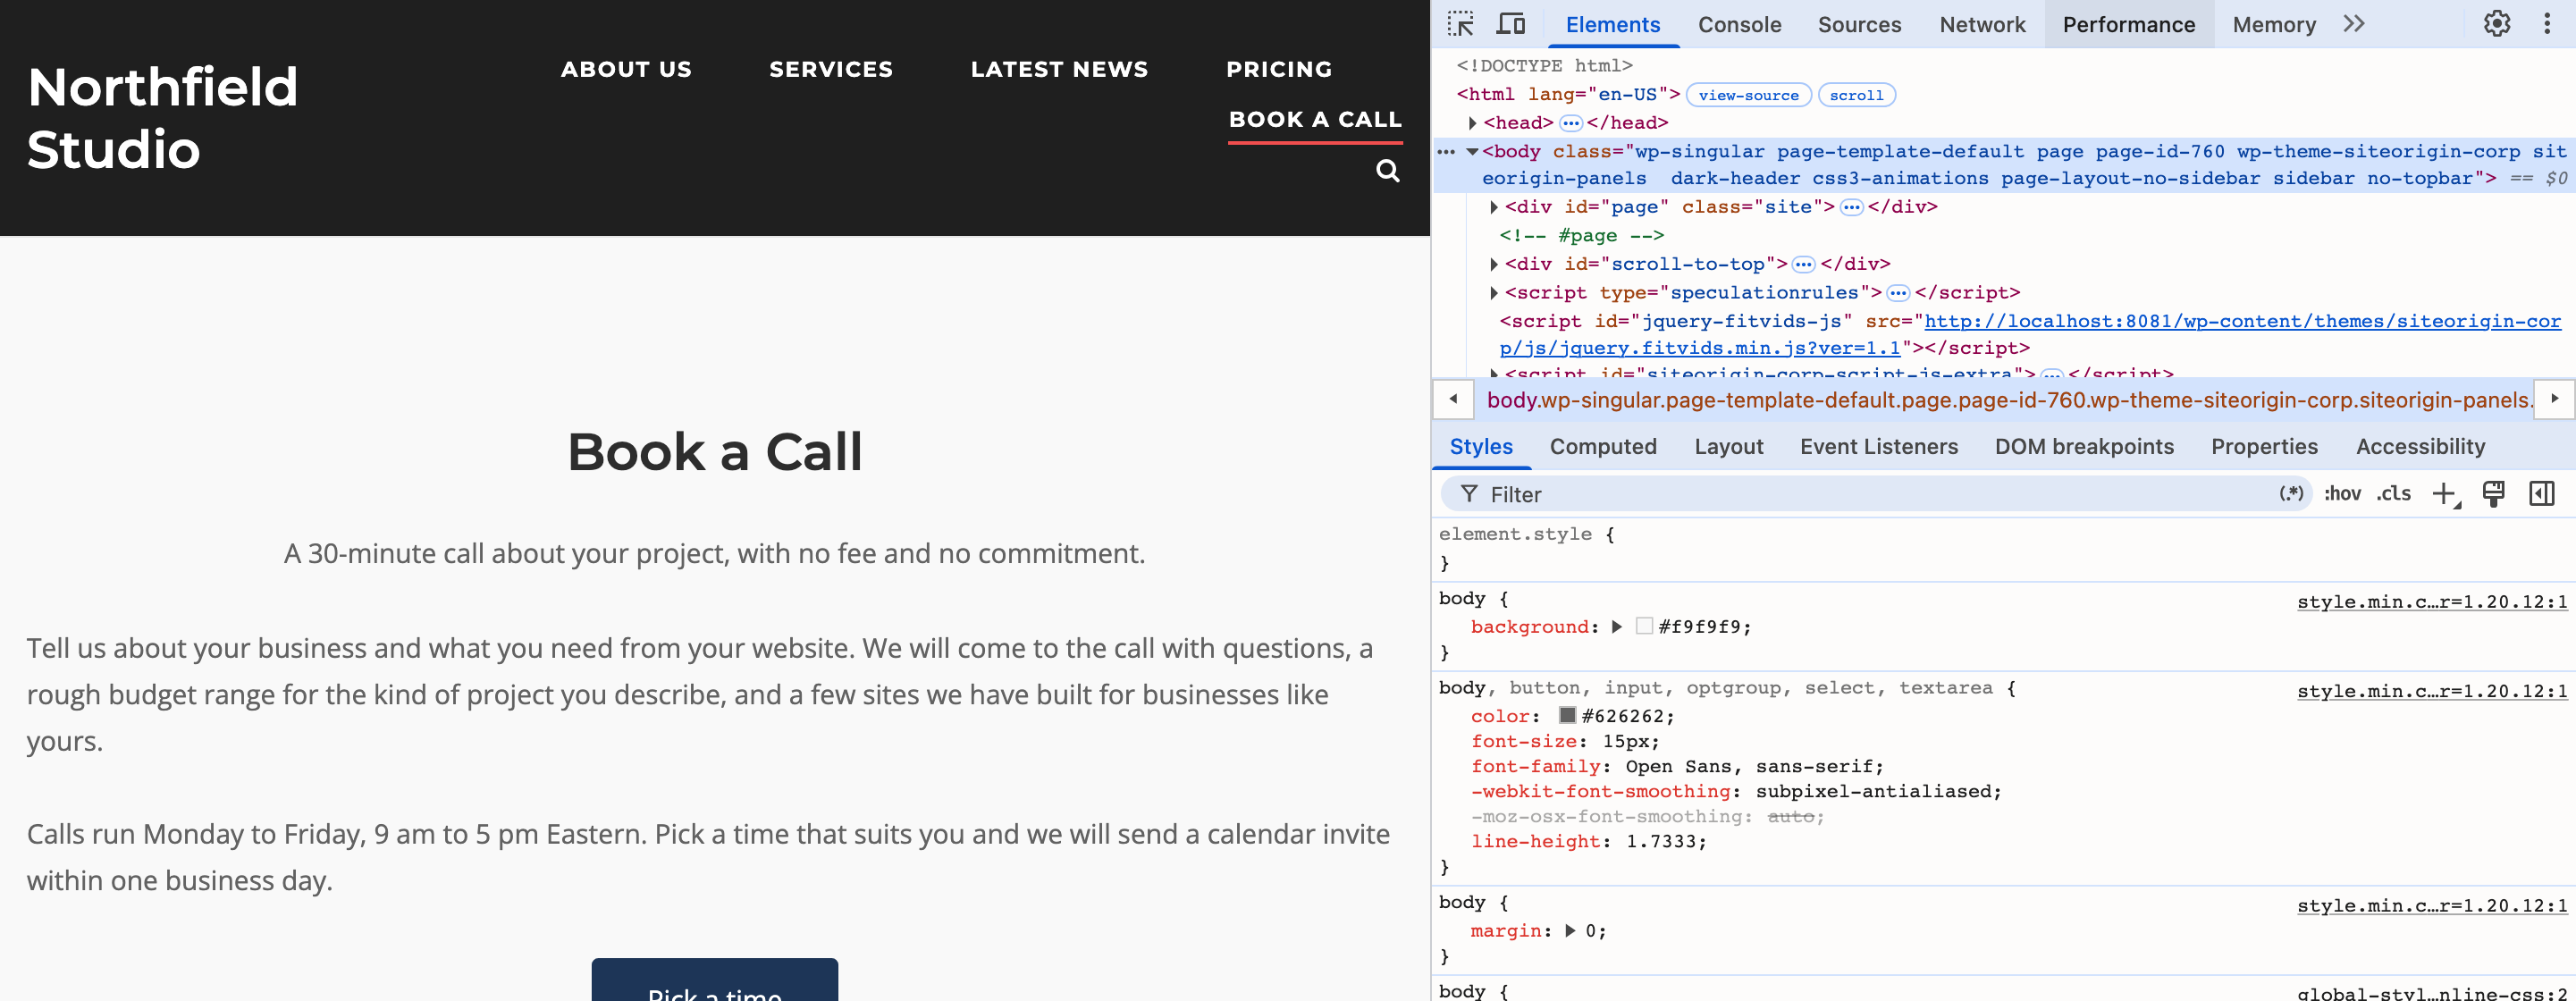Viewport: 2576px width, 1001px height.
Task: Toggle the .cls class editor
Action: [2394, 494]
